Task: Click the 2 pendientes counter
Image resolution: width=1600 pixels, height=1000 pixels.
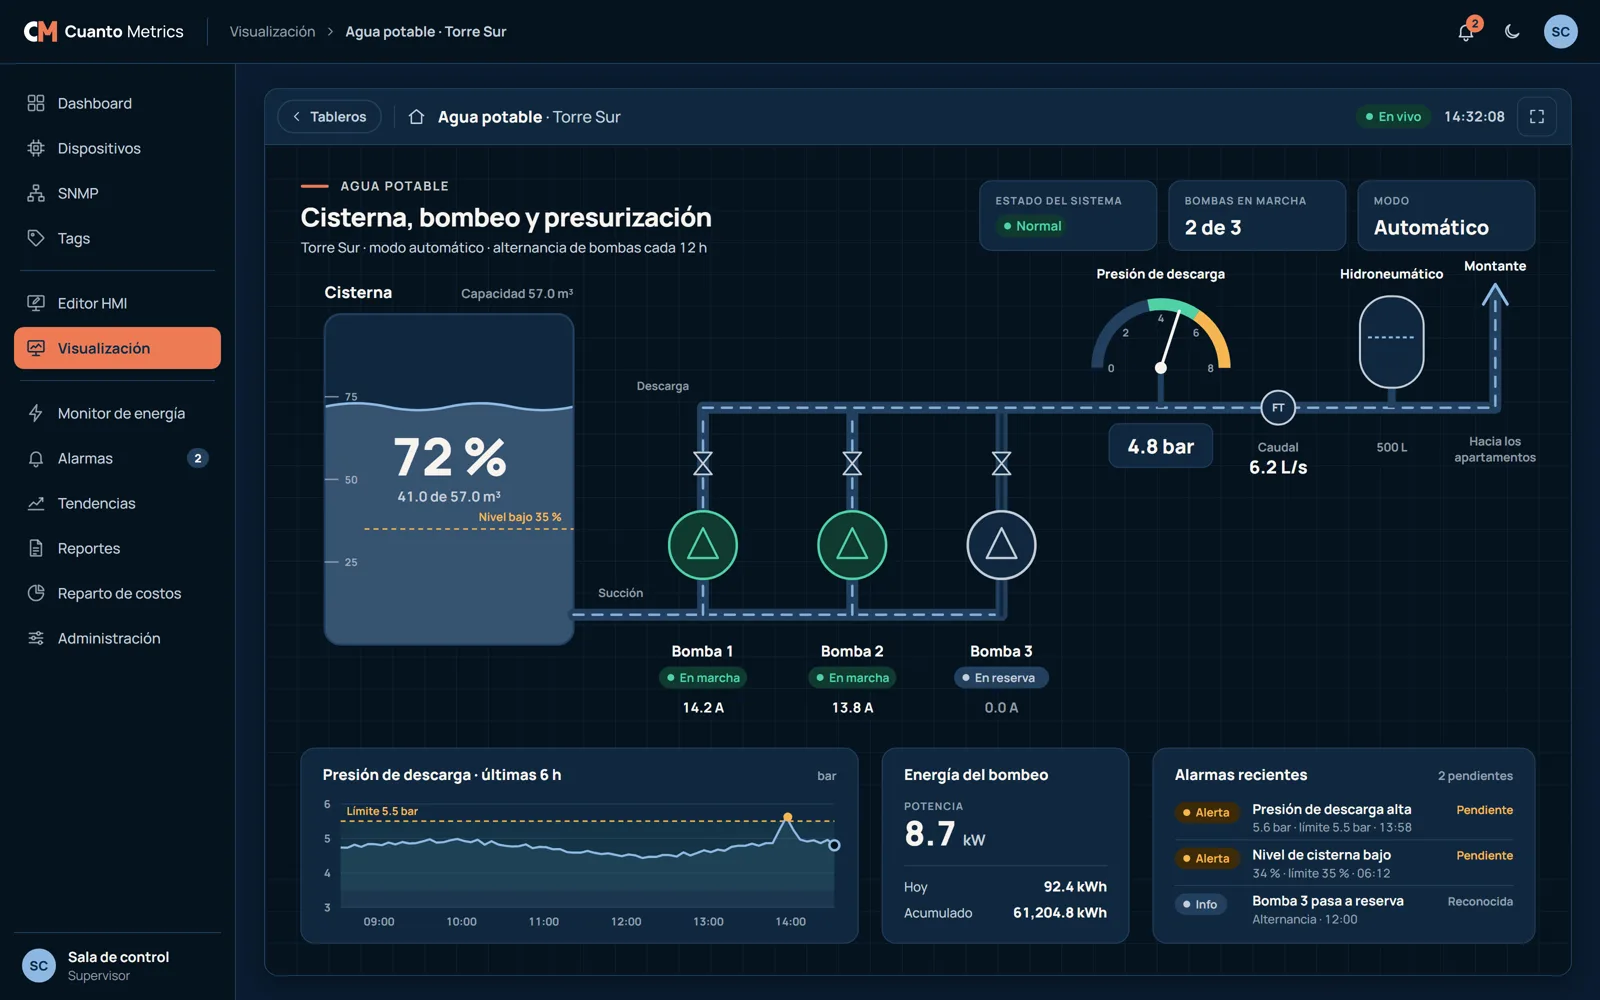Action: point(1475,776)
